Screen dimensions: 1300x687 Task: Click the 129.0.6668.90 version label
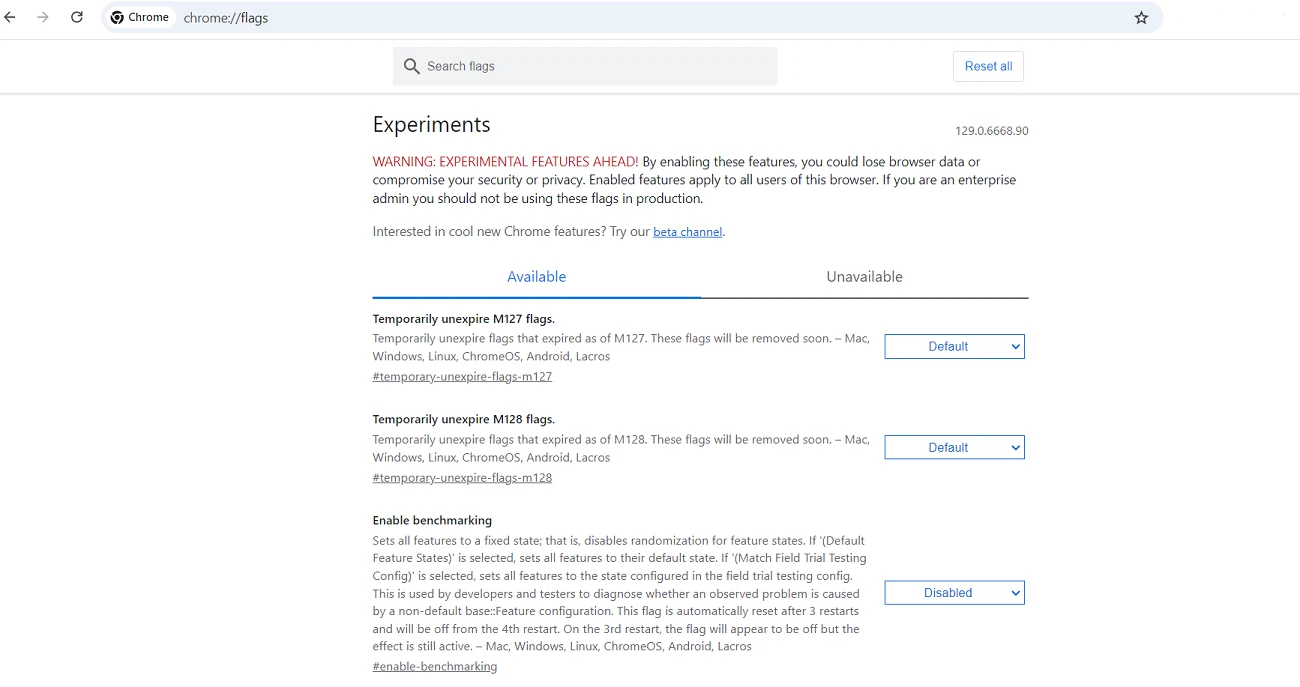(x=992, y=130)
